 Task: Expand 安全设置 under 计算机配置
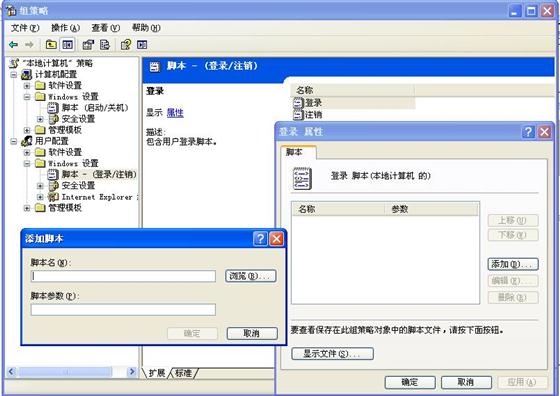pos(40,119)
